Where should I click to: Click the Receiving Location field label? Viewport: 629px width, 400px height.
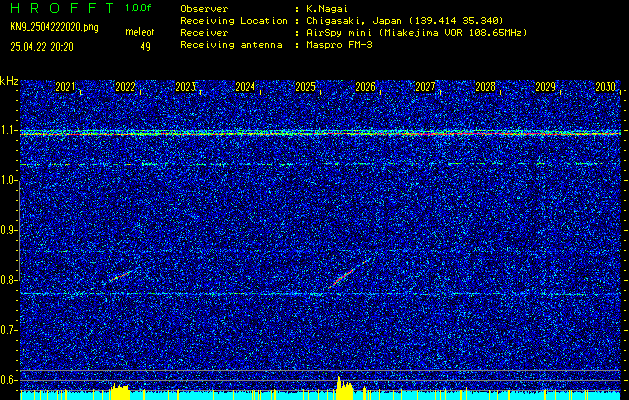click(234, 20)
